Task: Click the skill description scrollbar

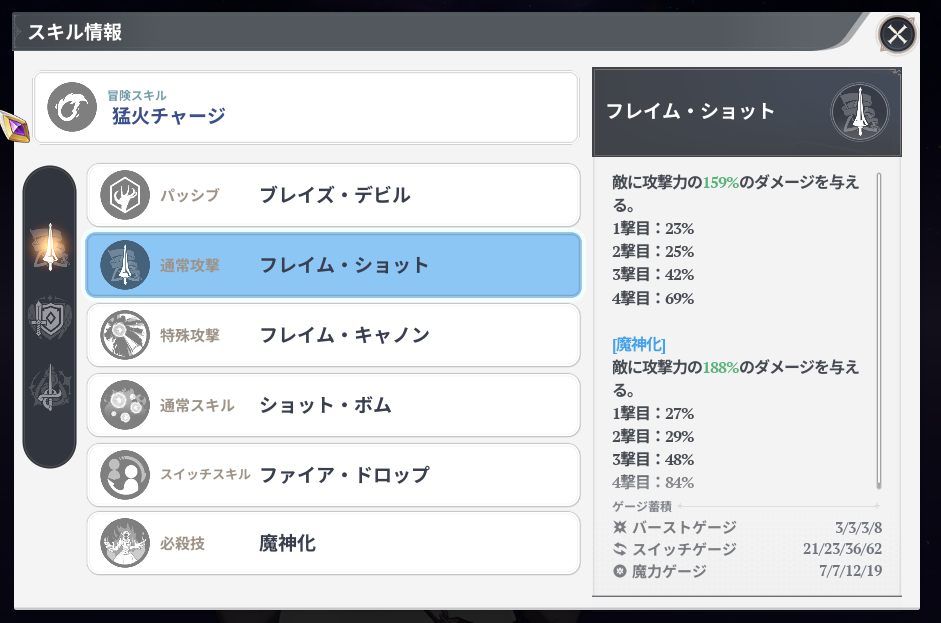Action: click(879, 330)
